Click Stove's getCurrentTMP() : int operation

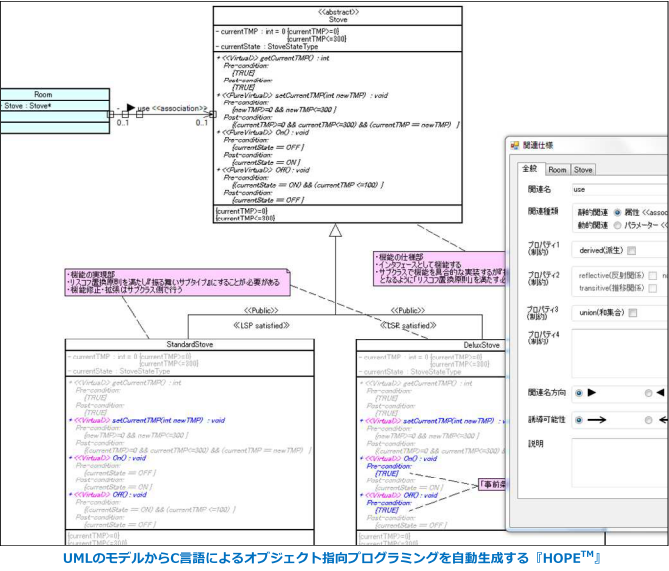pyautogui.click(x=273, y=58)
